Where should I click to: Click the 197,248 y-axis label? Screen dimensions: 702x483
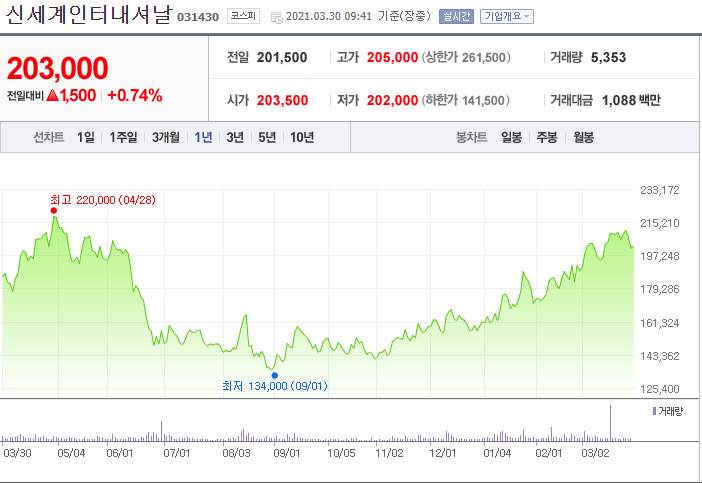tap(659, 256)
